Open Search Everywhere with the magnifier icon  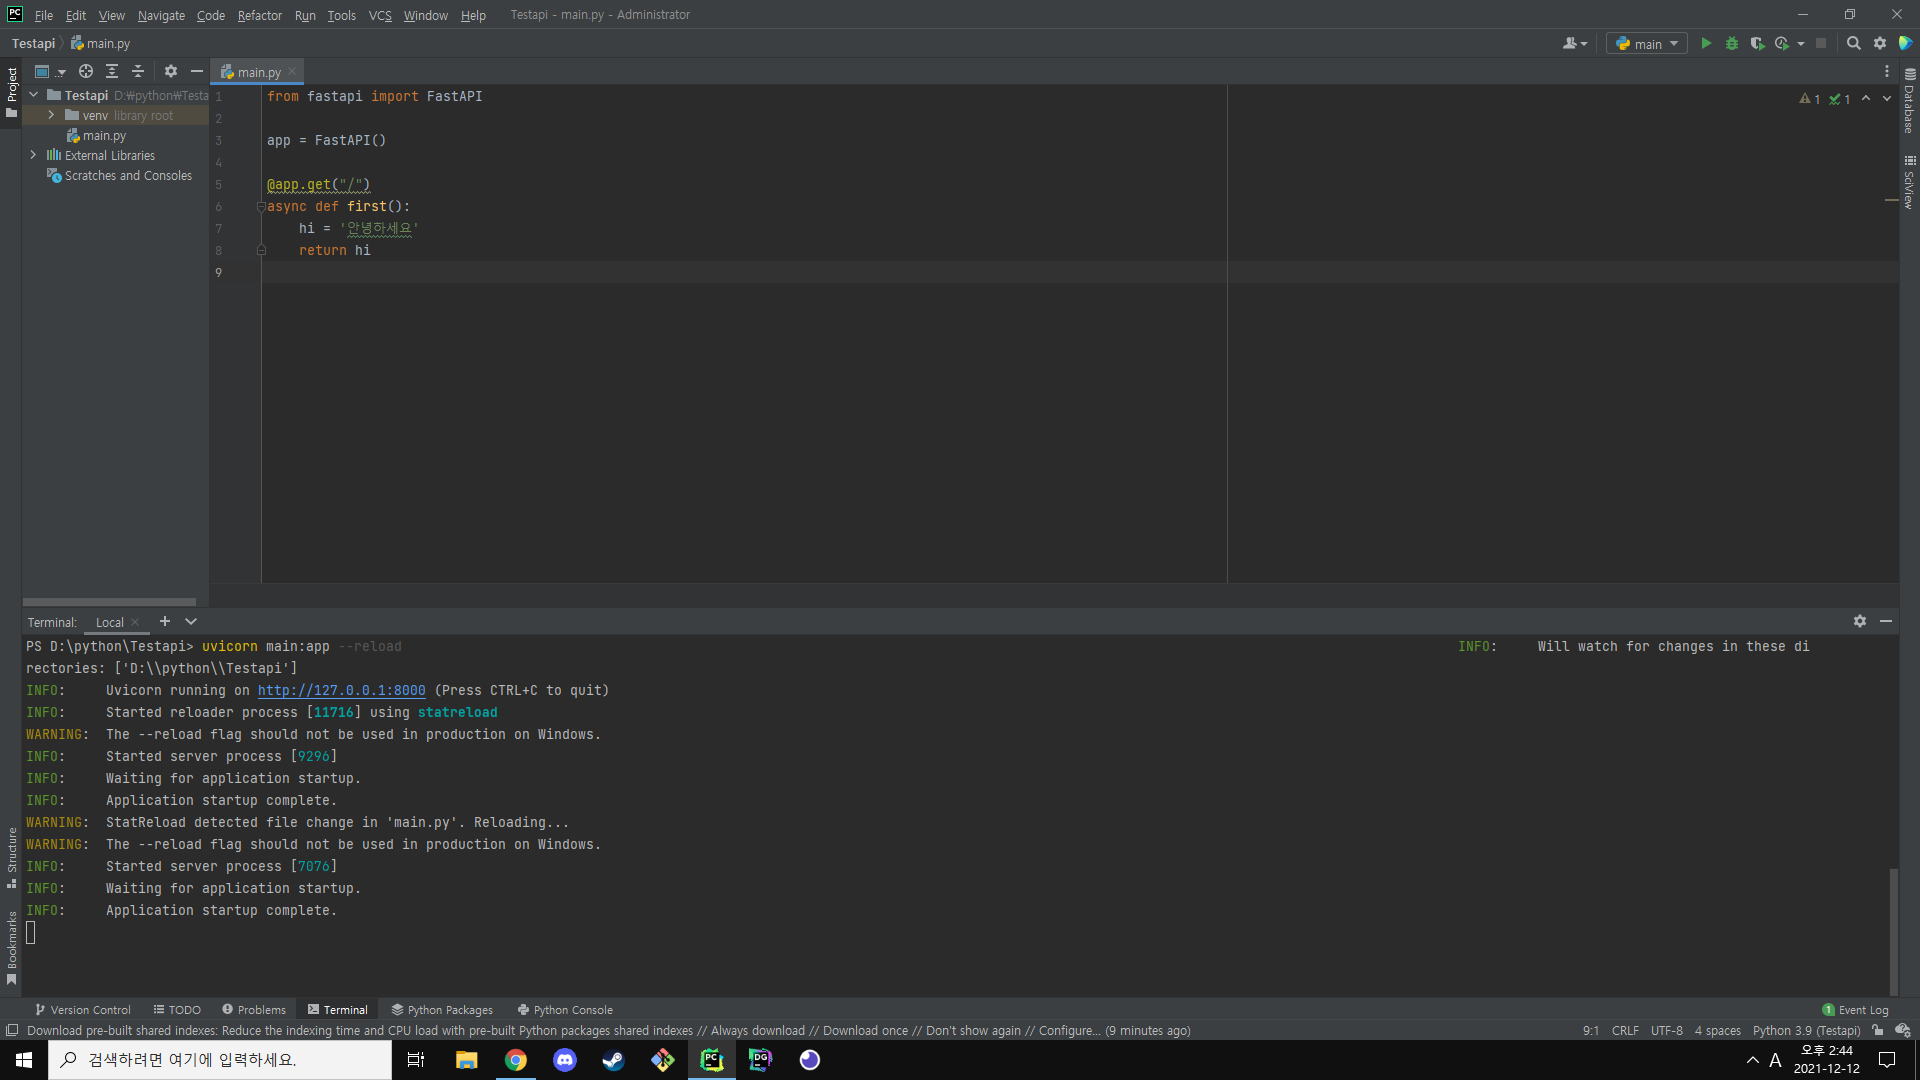coord(1853,43)
